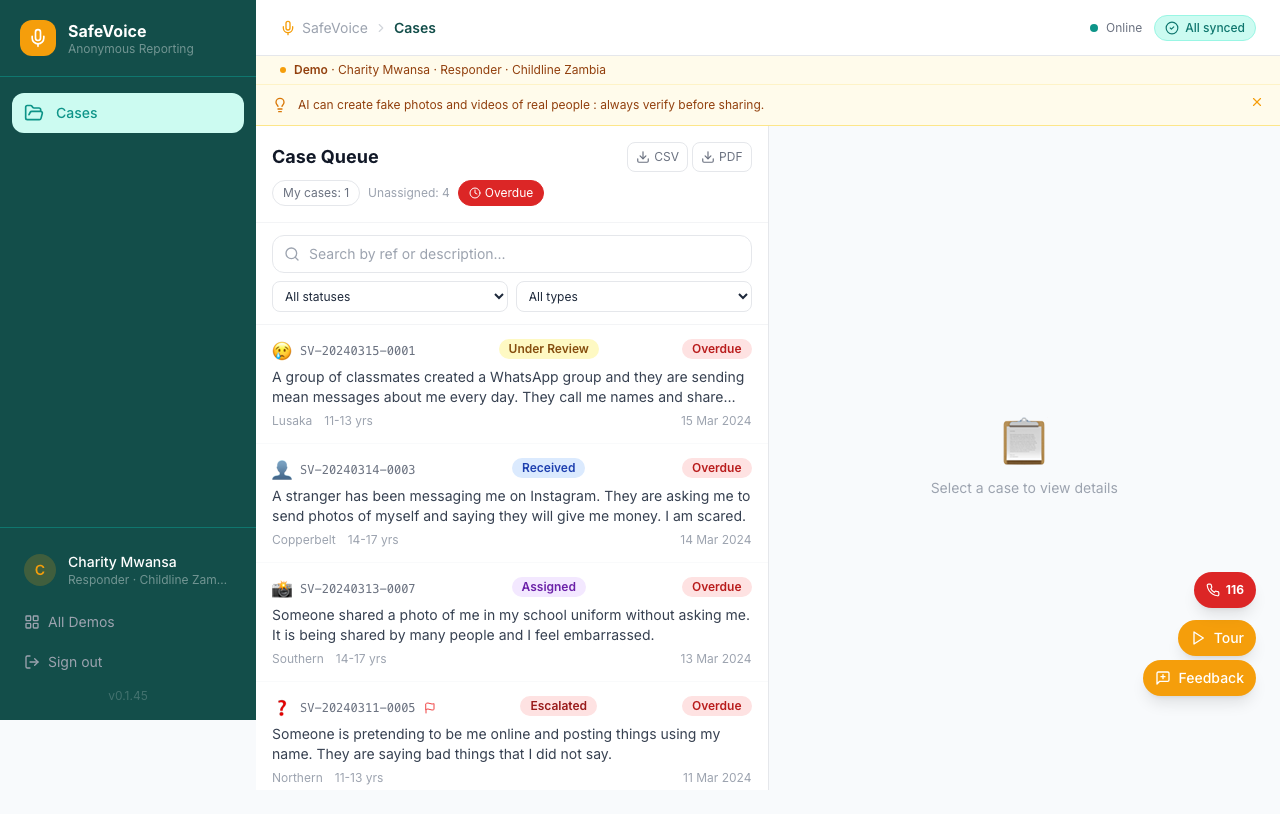
Task: Click the crying face emoji on case SV-20240315-0001
Action: click(x=282, y=351)
